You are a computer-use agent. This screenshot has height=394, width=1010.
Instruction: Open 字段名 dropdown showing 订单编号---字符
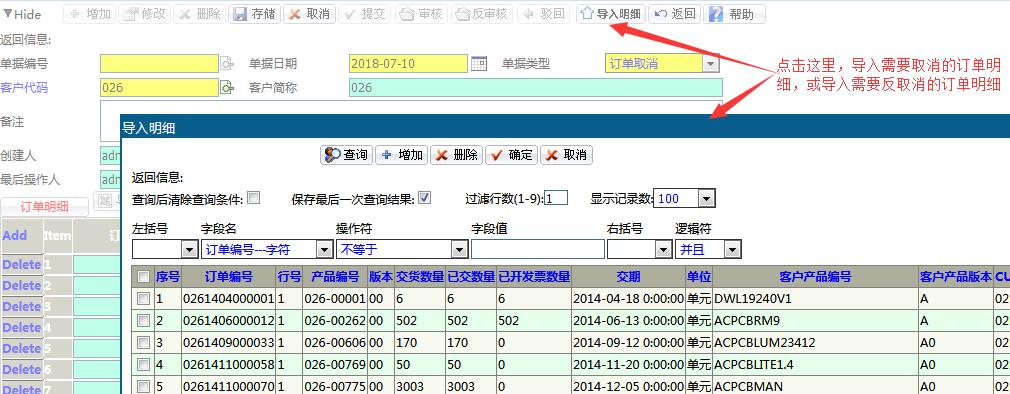click(x=325, y=249)
